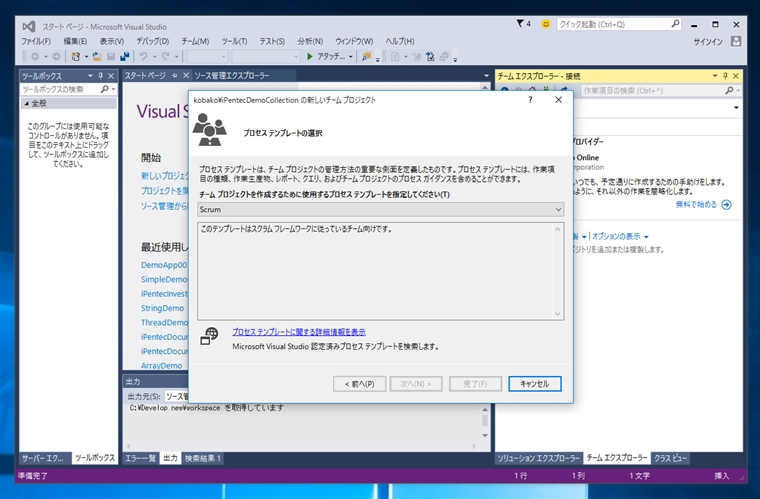This screenshot has width=760, height=499.
Task: Open the デバッグ(D) menu
Action: click(x=152, y=41)
